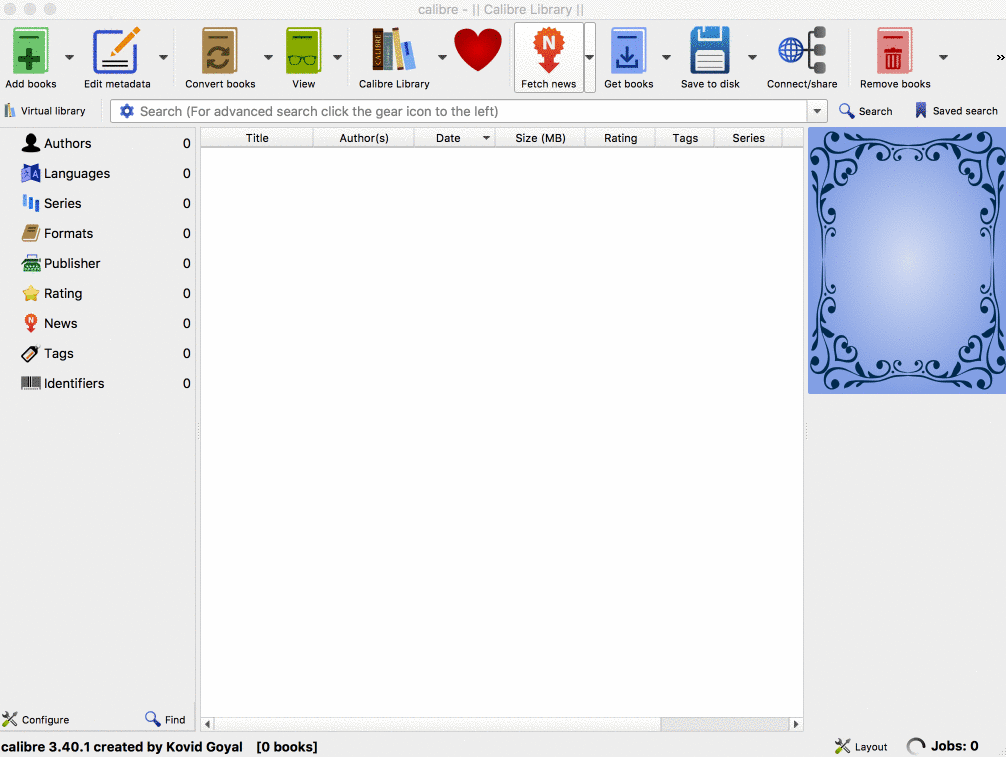Sort by Rating column header
1006x757 pixels.
click(620, 138)
